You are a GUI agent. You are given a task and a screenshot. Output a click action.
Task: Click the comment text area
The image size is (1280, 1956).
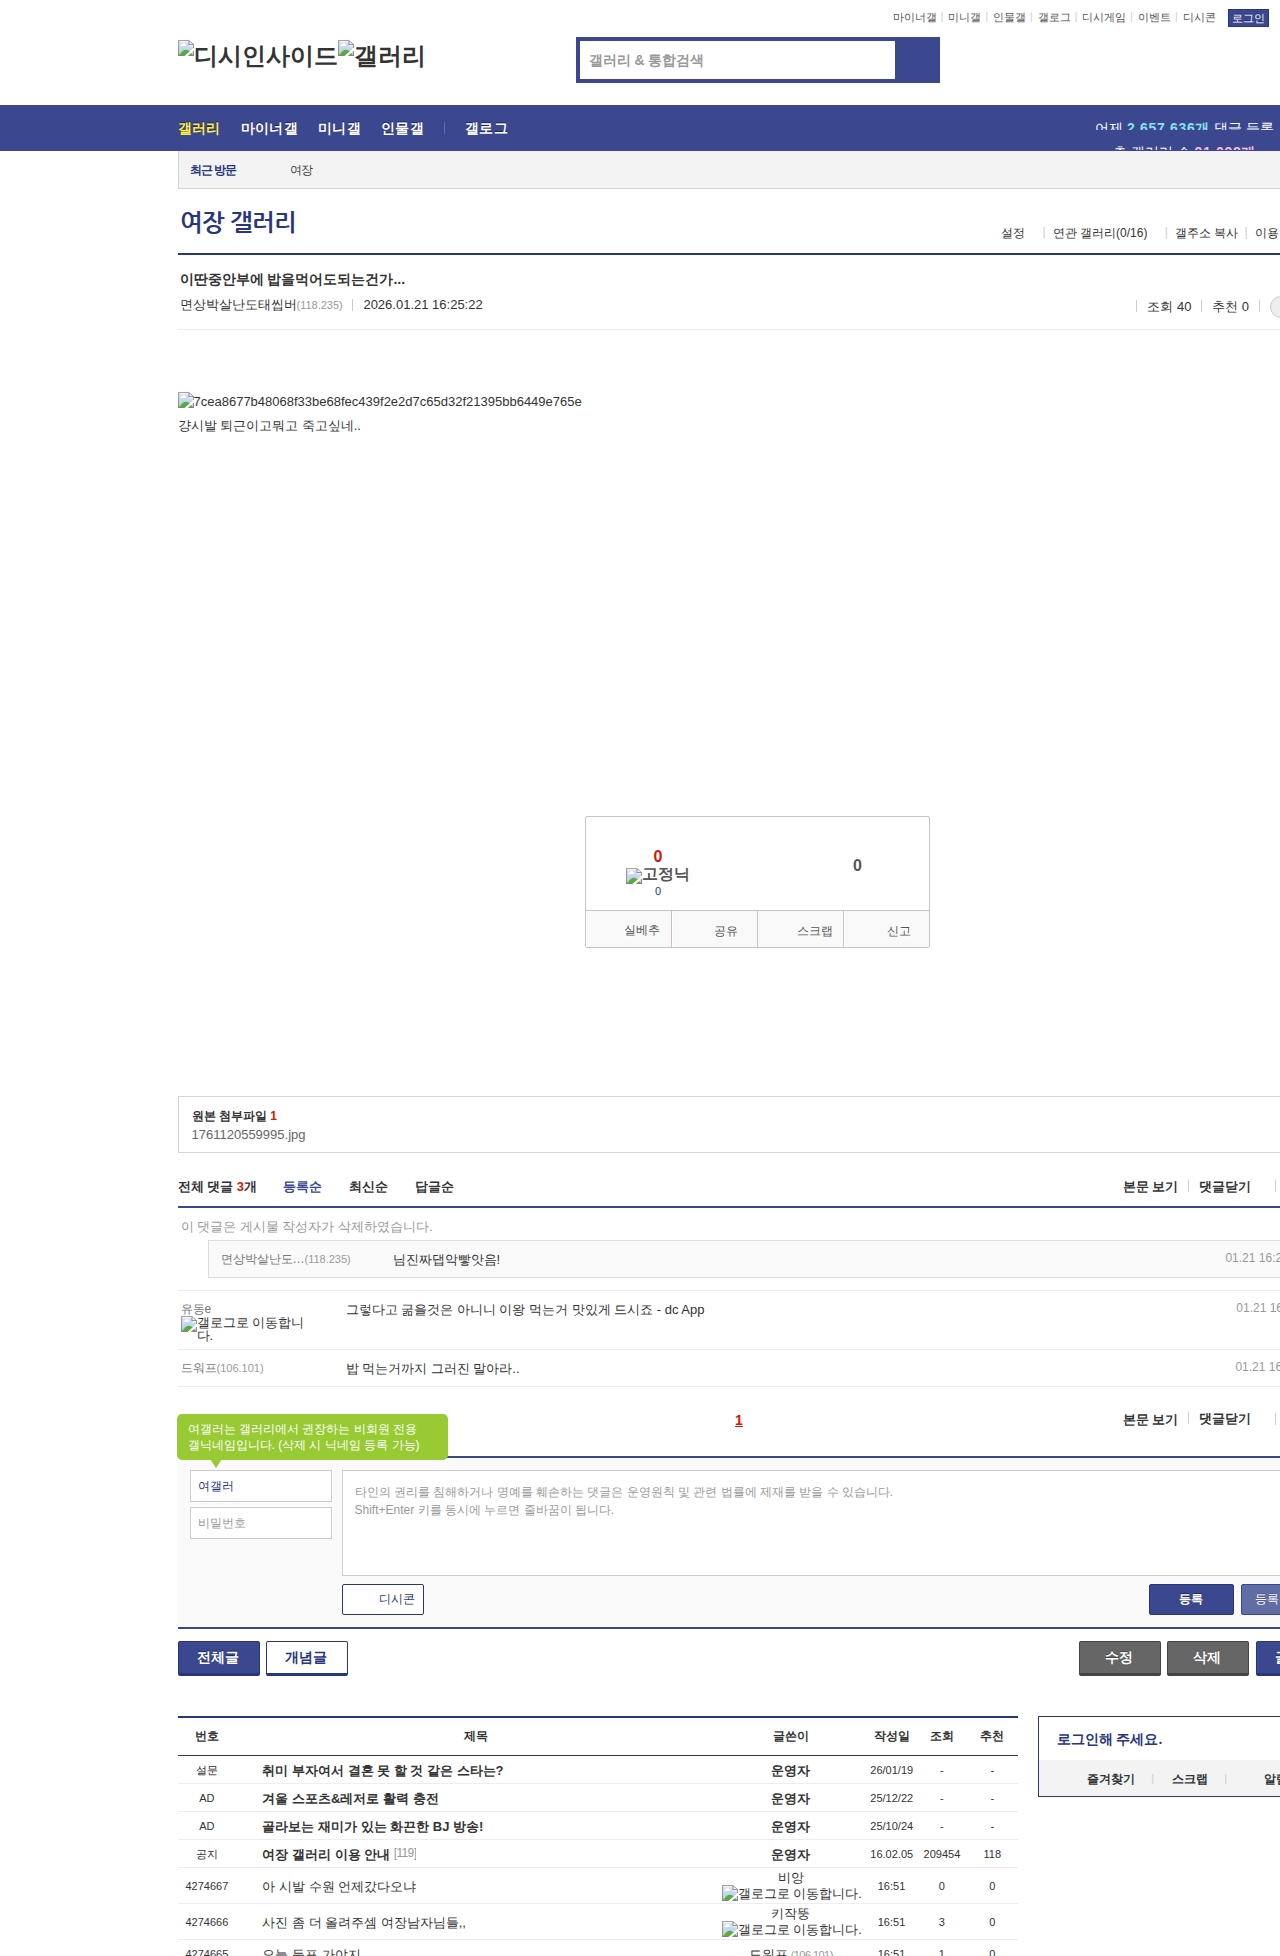[811, 1523]
